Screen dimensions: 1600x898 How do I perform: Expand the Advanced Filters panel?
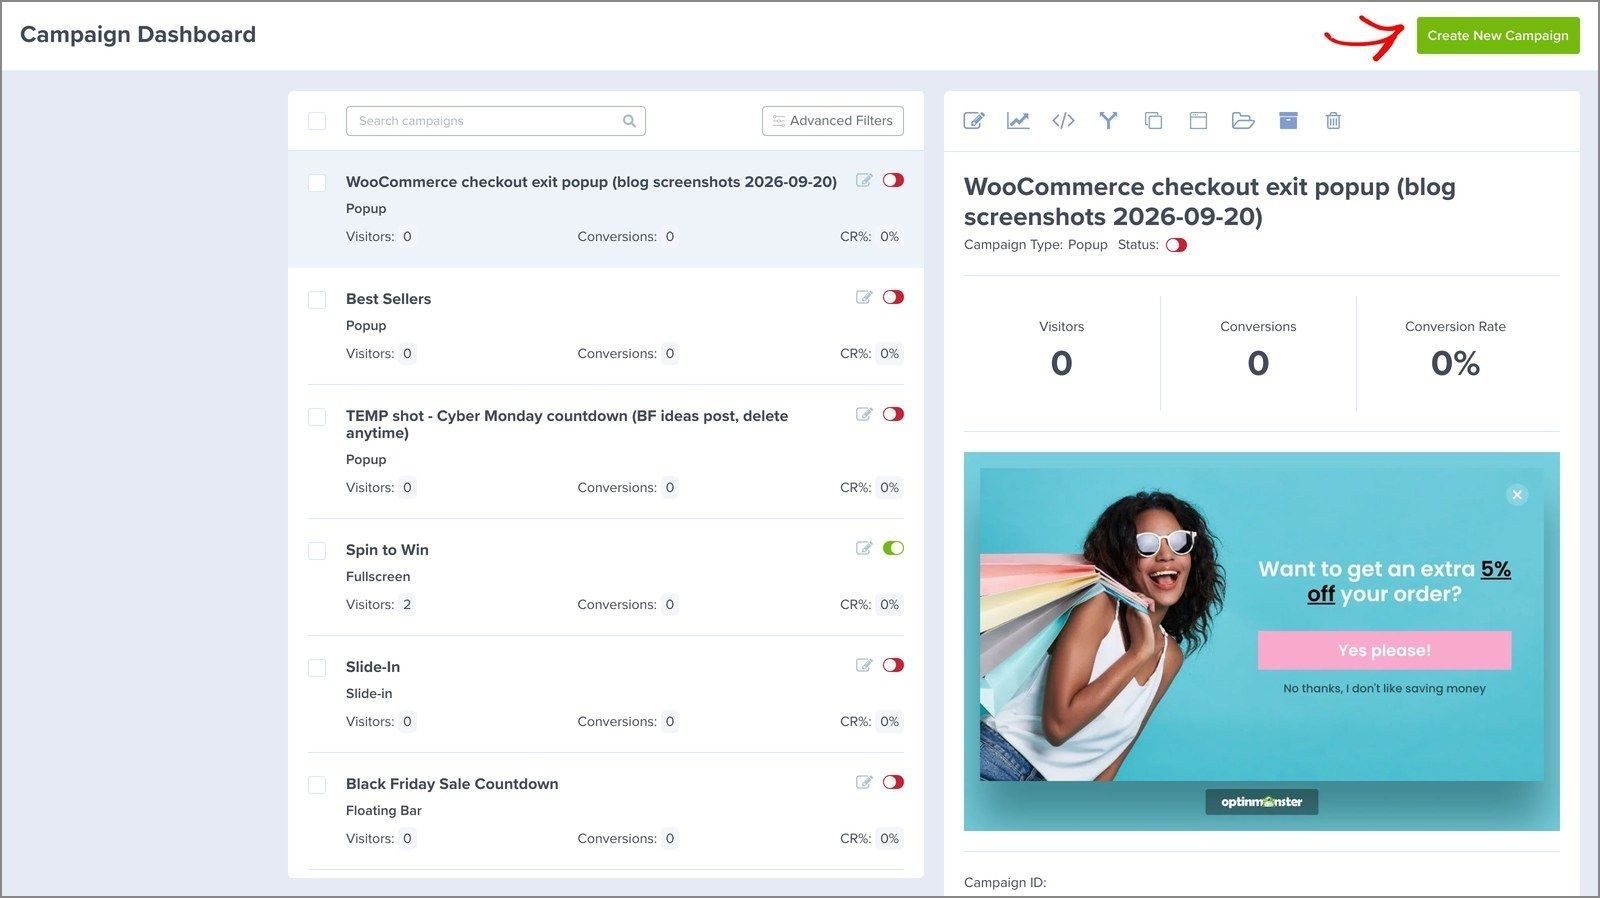[833, 121]
